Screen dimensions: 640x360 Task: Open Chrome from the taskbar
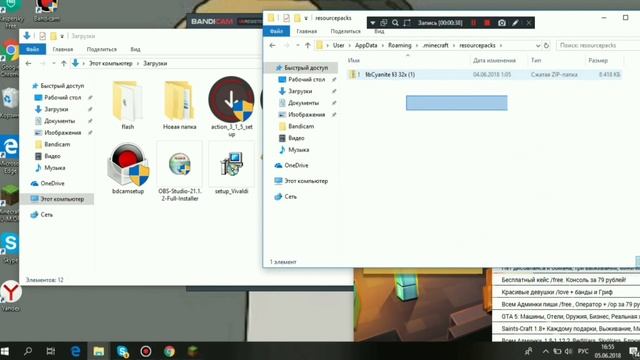[x=169, y=351]
